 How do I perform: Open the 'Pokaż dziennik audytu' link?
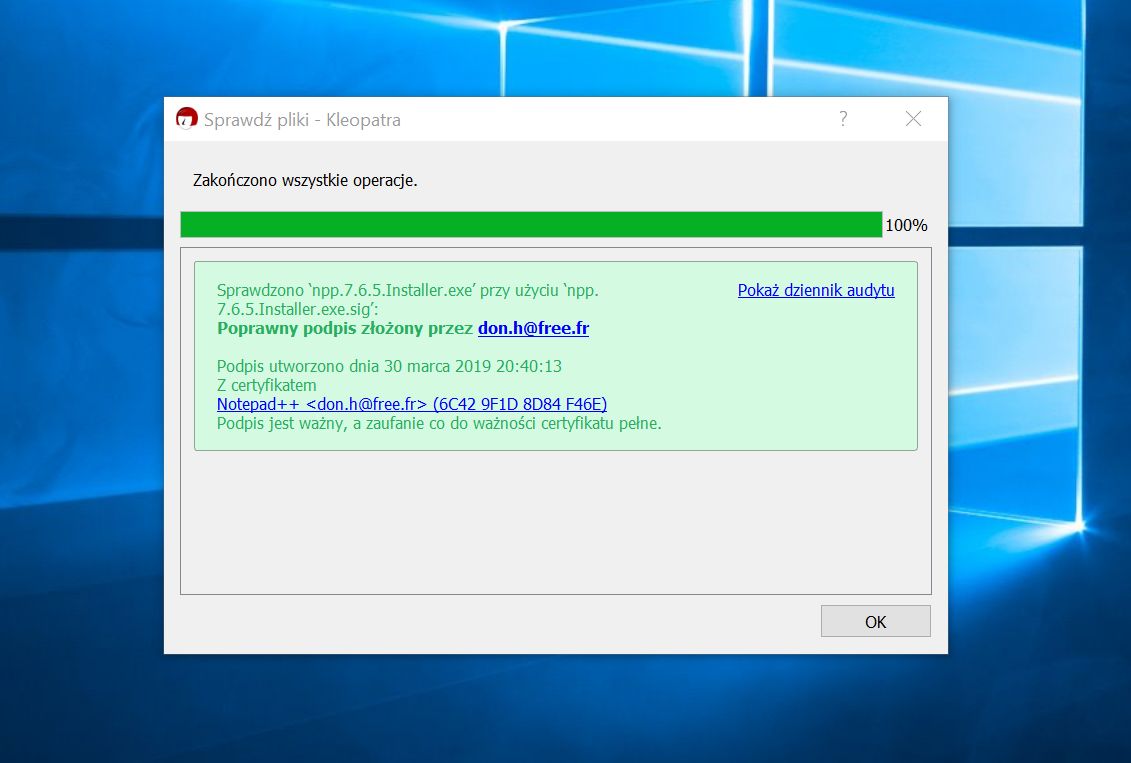(816, 290)
